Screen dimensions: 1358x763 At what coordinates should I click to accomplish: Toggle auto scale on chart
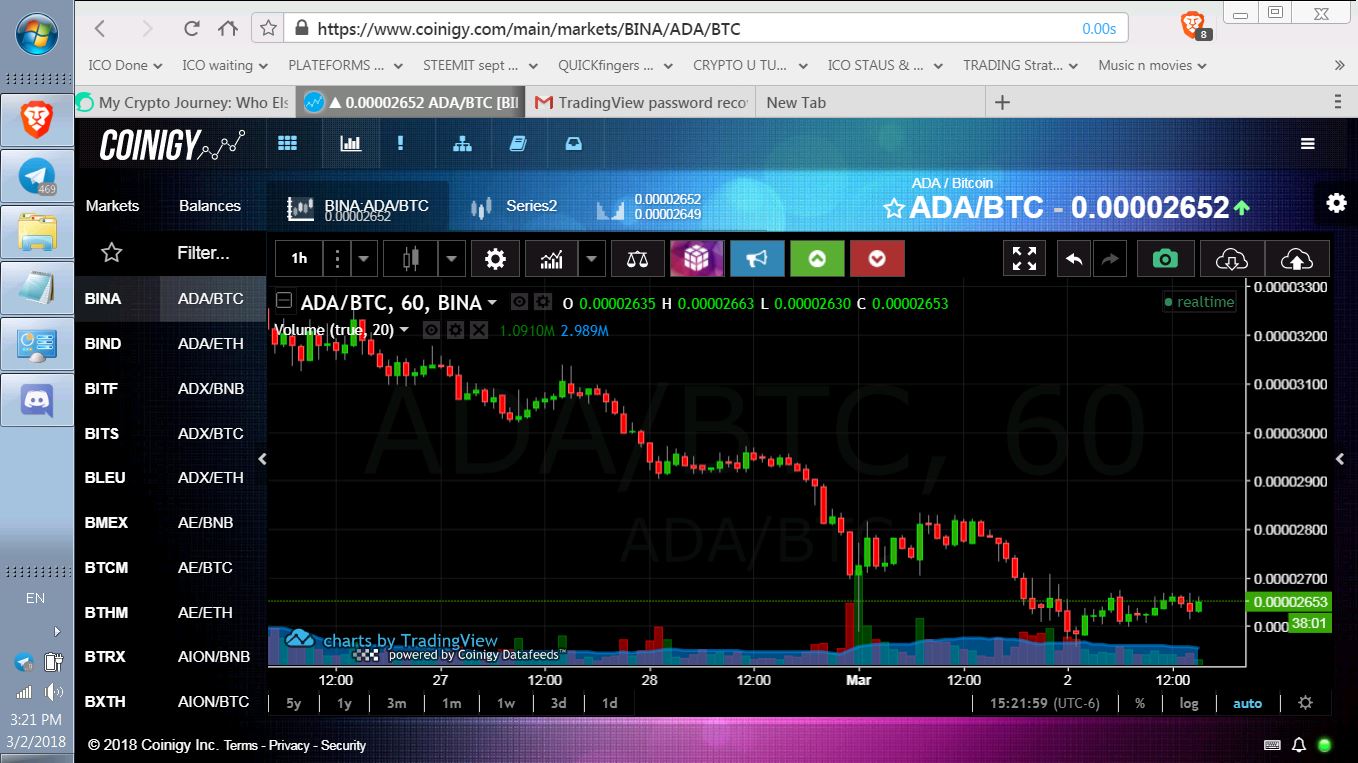pyautogui.click(x=1247, y=703)
